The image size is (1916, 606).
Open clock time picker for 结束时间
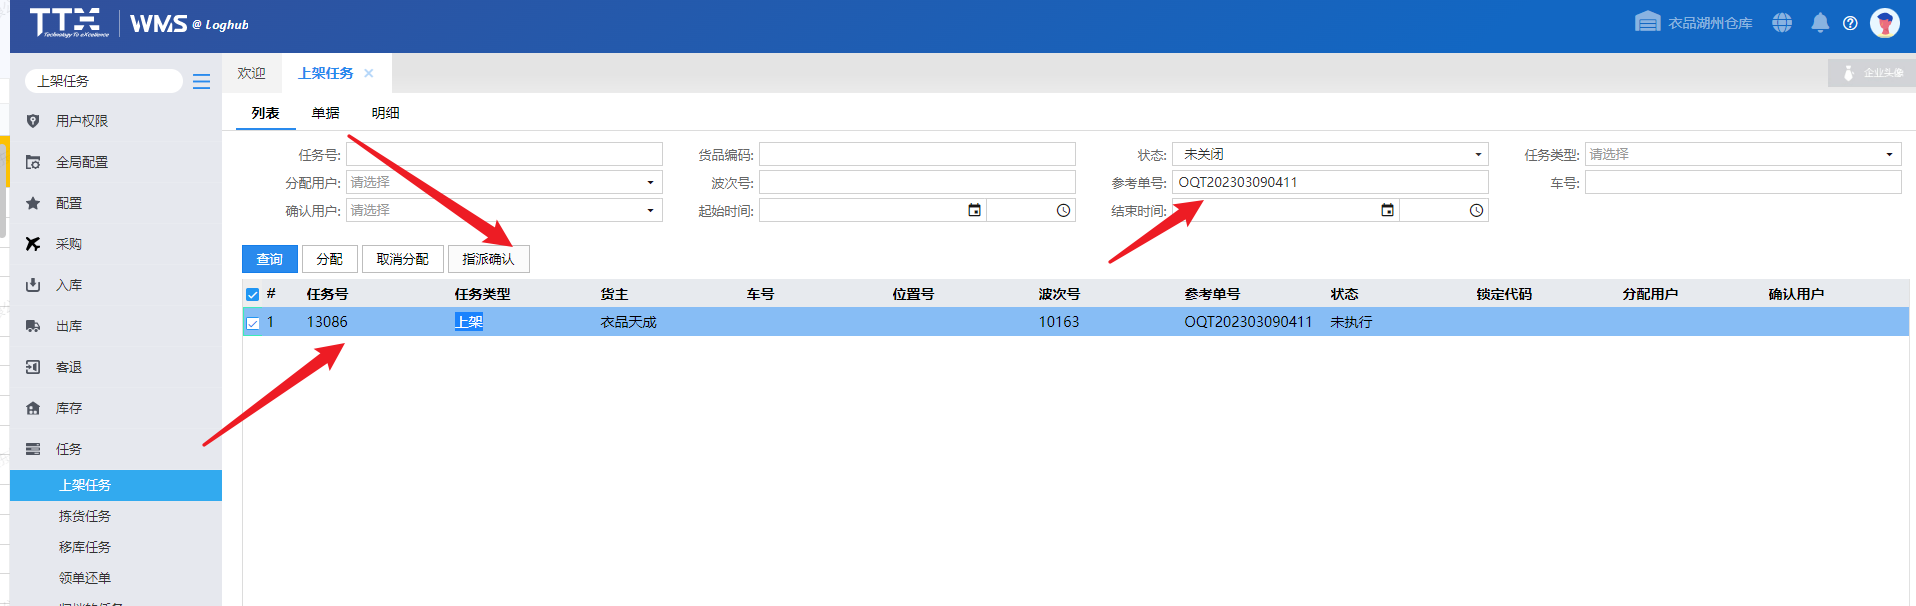click(x=1476, y=210)
